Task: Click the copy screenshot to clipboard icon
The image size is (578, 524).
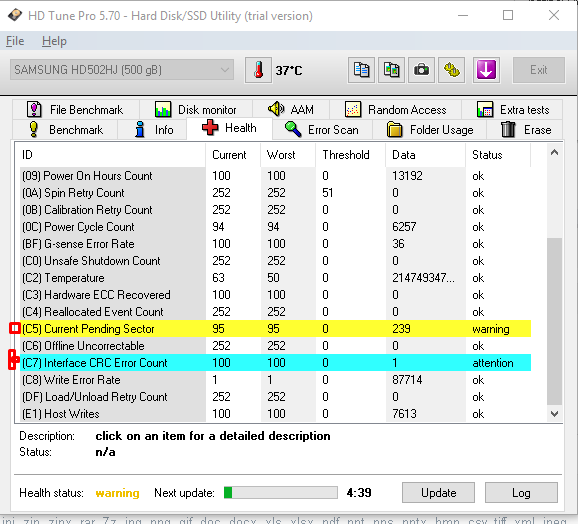Action: pos(391,70)
